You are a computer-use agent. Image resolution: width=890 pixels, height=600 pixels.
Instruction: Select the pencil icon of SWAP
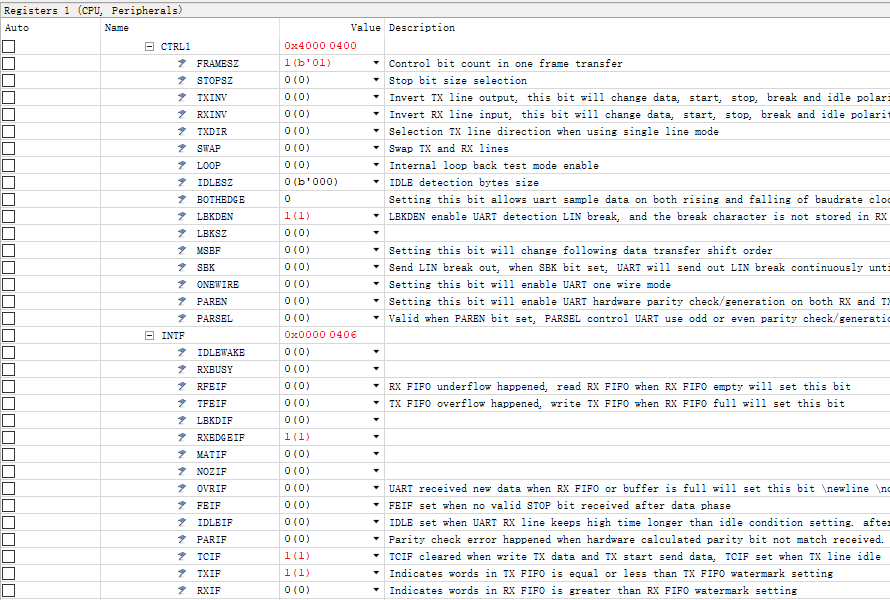(x=182, y=148)
